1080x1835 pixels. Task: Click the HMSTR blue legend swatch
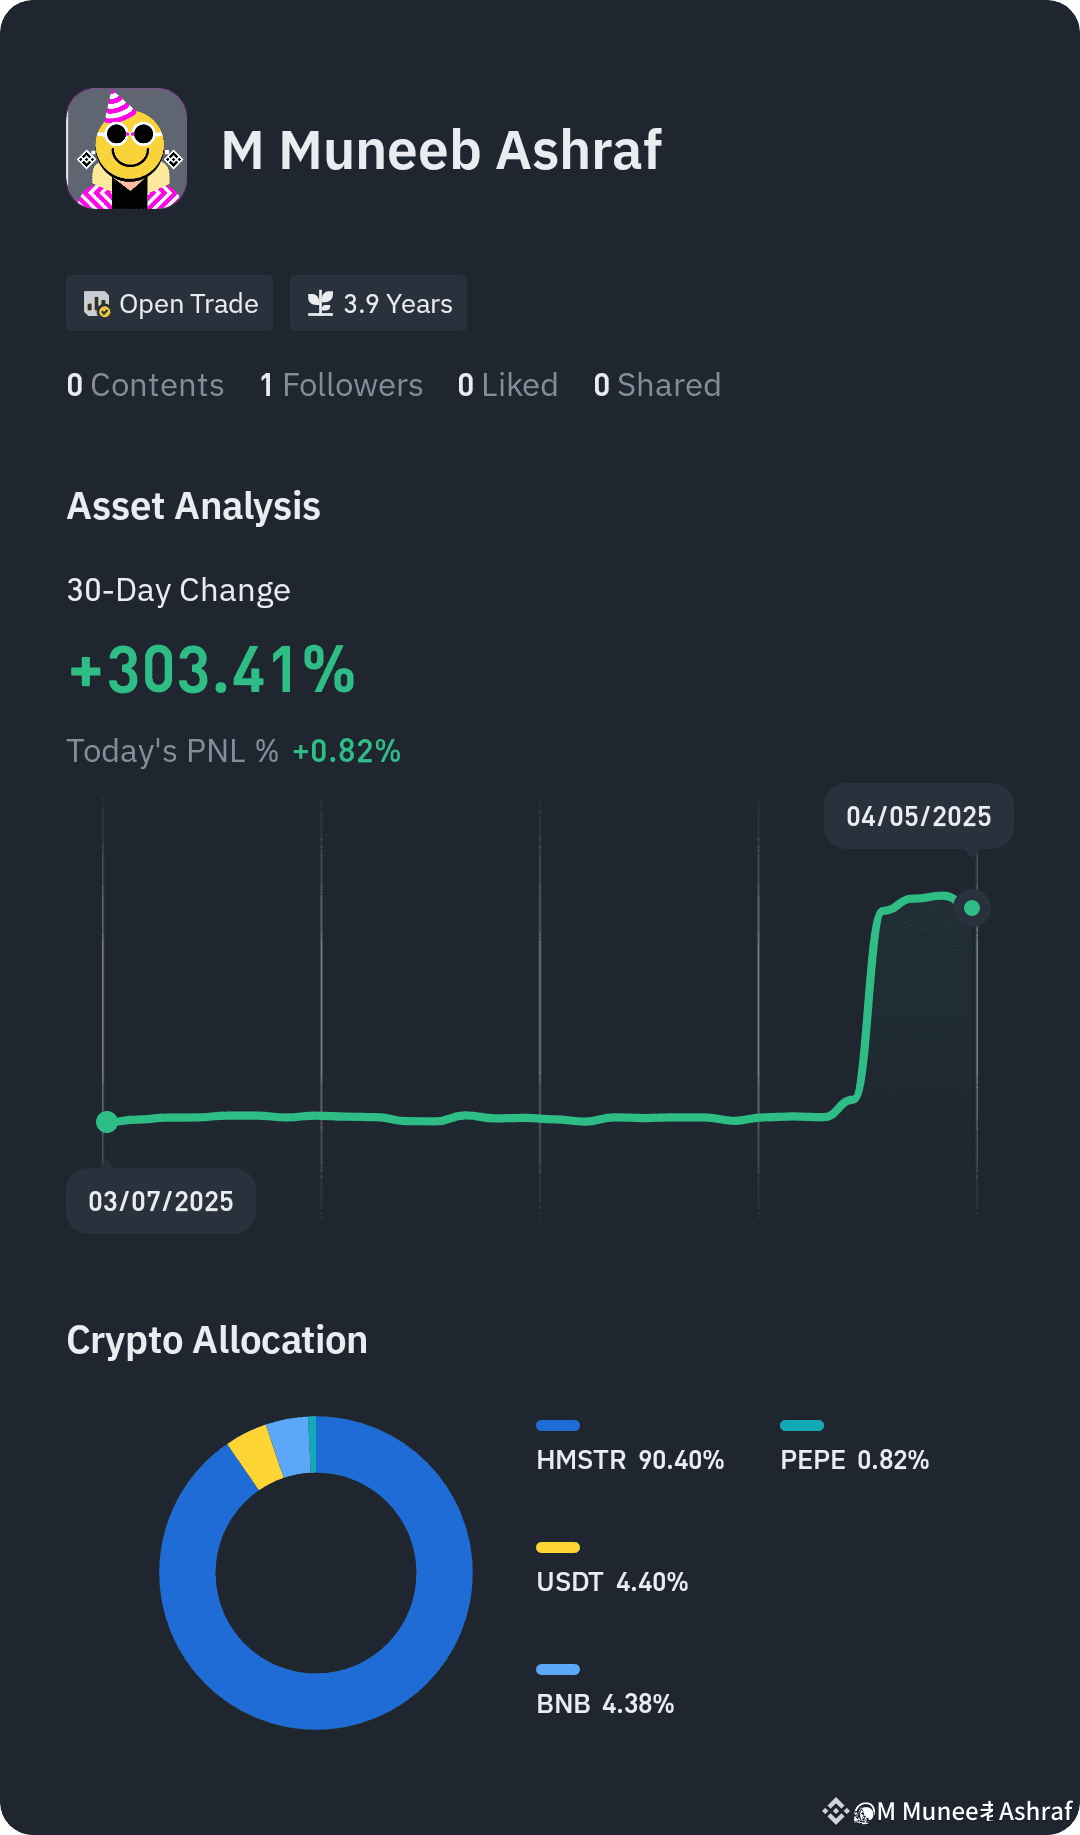[x=558, y=1425]
